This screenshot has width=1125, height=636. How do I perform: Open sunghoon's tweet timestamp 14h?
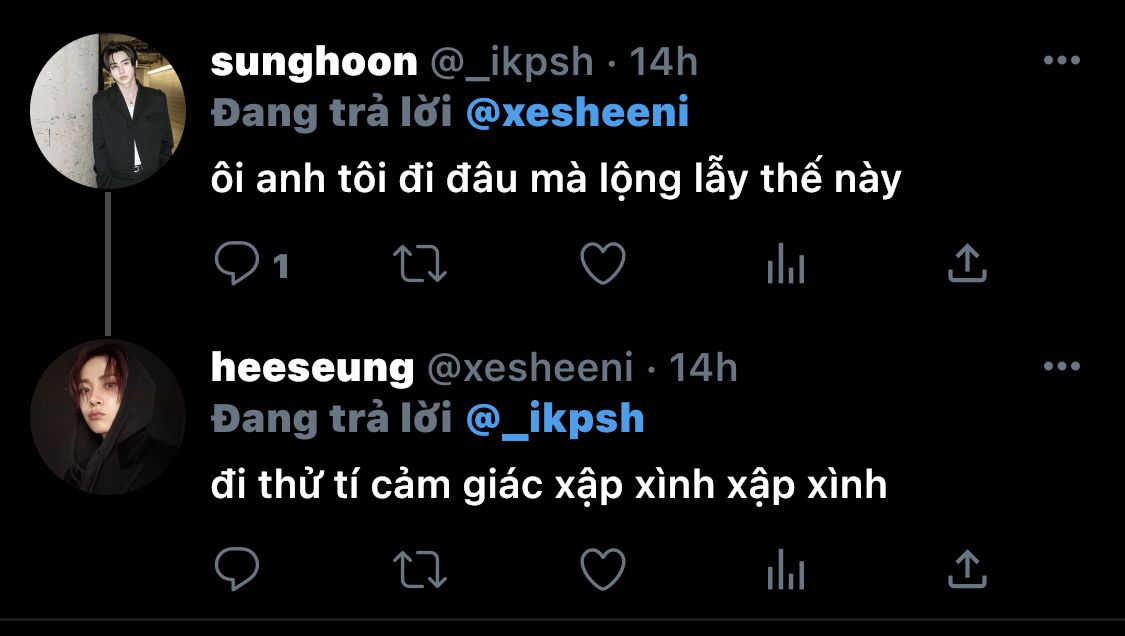[x=664, y=62]
